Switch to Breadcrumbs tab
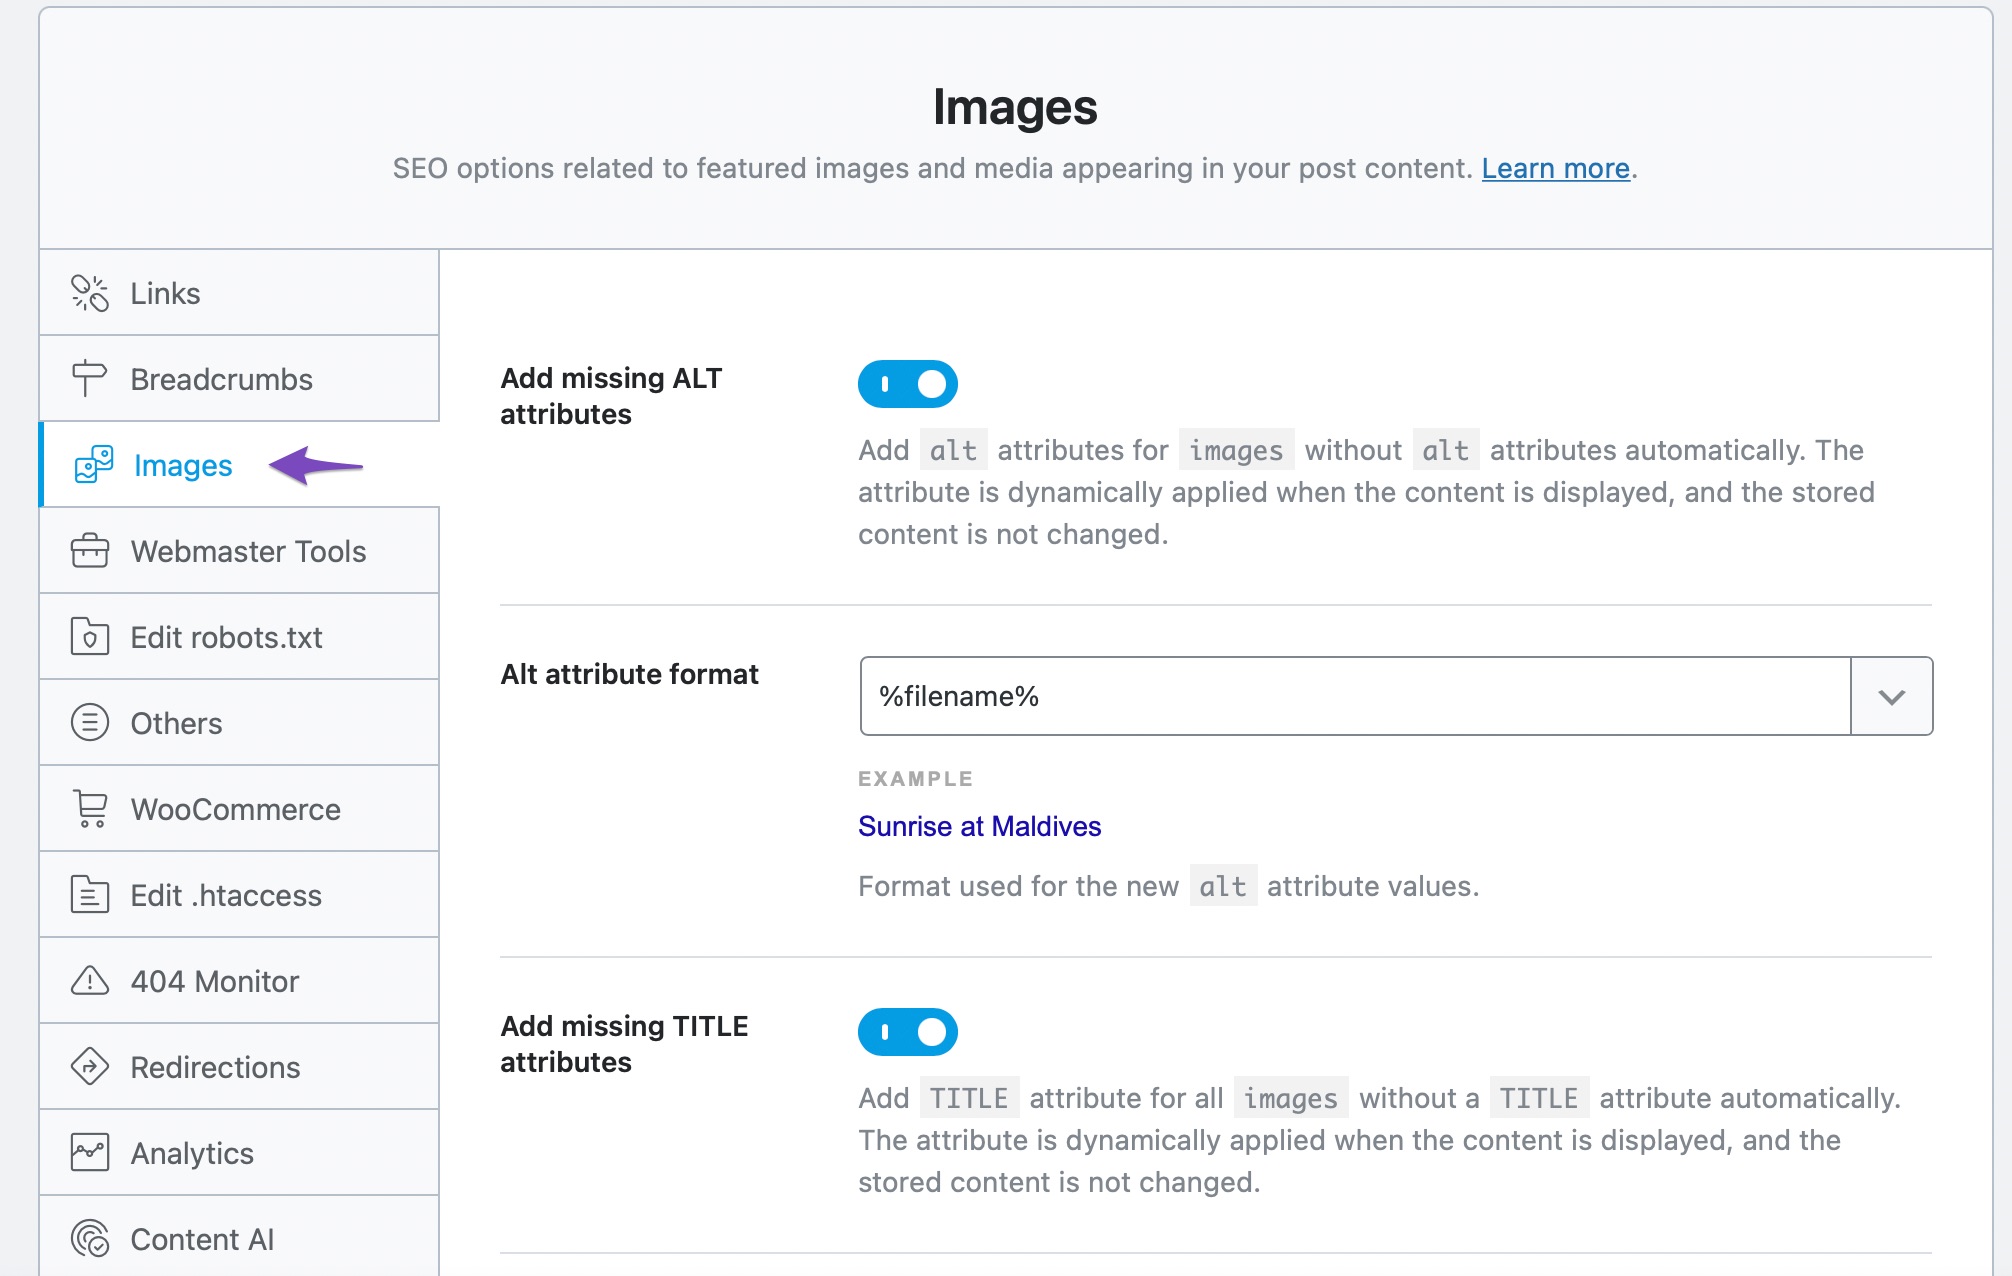2012x1276 pixels. coord(239,379)
